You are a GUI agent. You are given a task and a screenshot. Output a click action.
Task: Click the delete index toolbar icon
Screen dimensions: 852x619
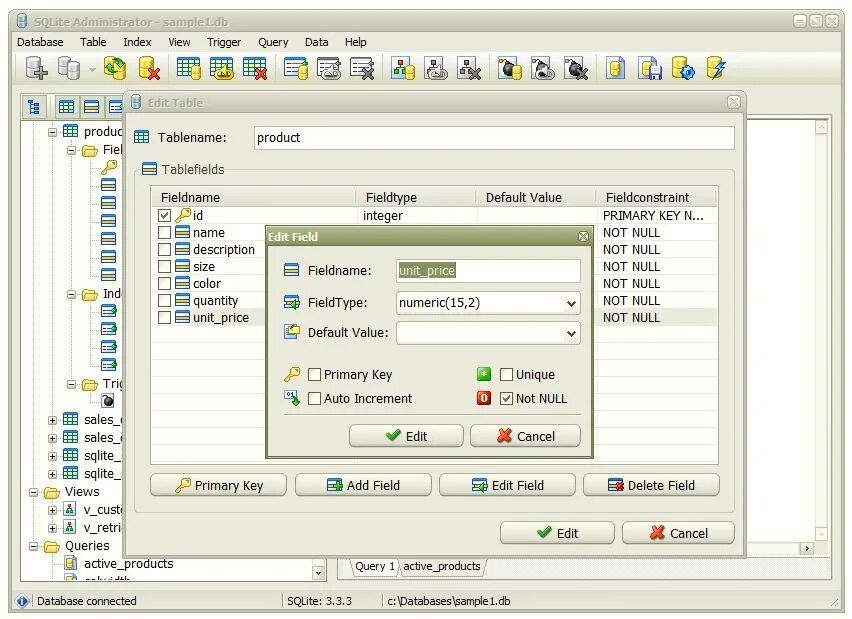(x=362, y=68)
